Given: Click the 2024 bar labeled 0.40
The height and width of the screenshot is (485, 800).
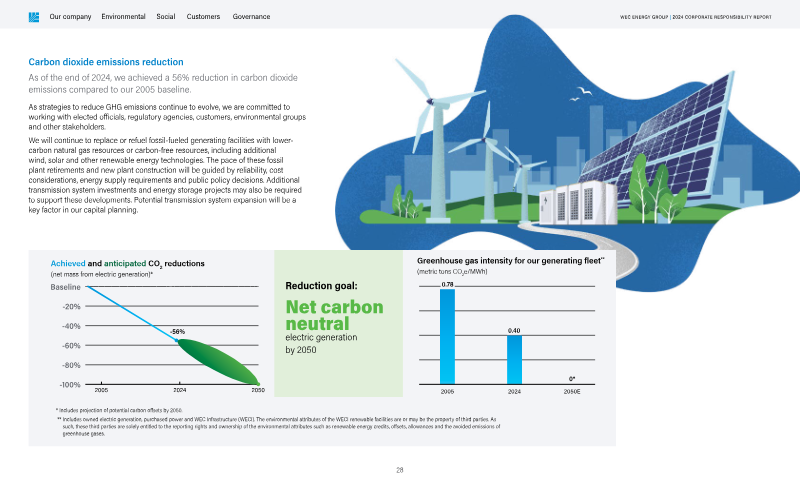Looking at the screenshot, I should 514,359.
